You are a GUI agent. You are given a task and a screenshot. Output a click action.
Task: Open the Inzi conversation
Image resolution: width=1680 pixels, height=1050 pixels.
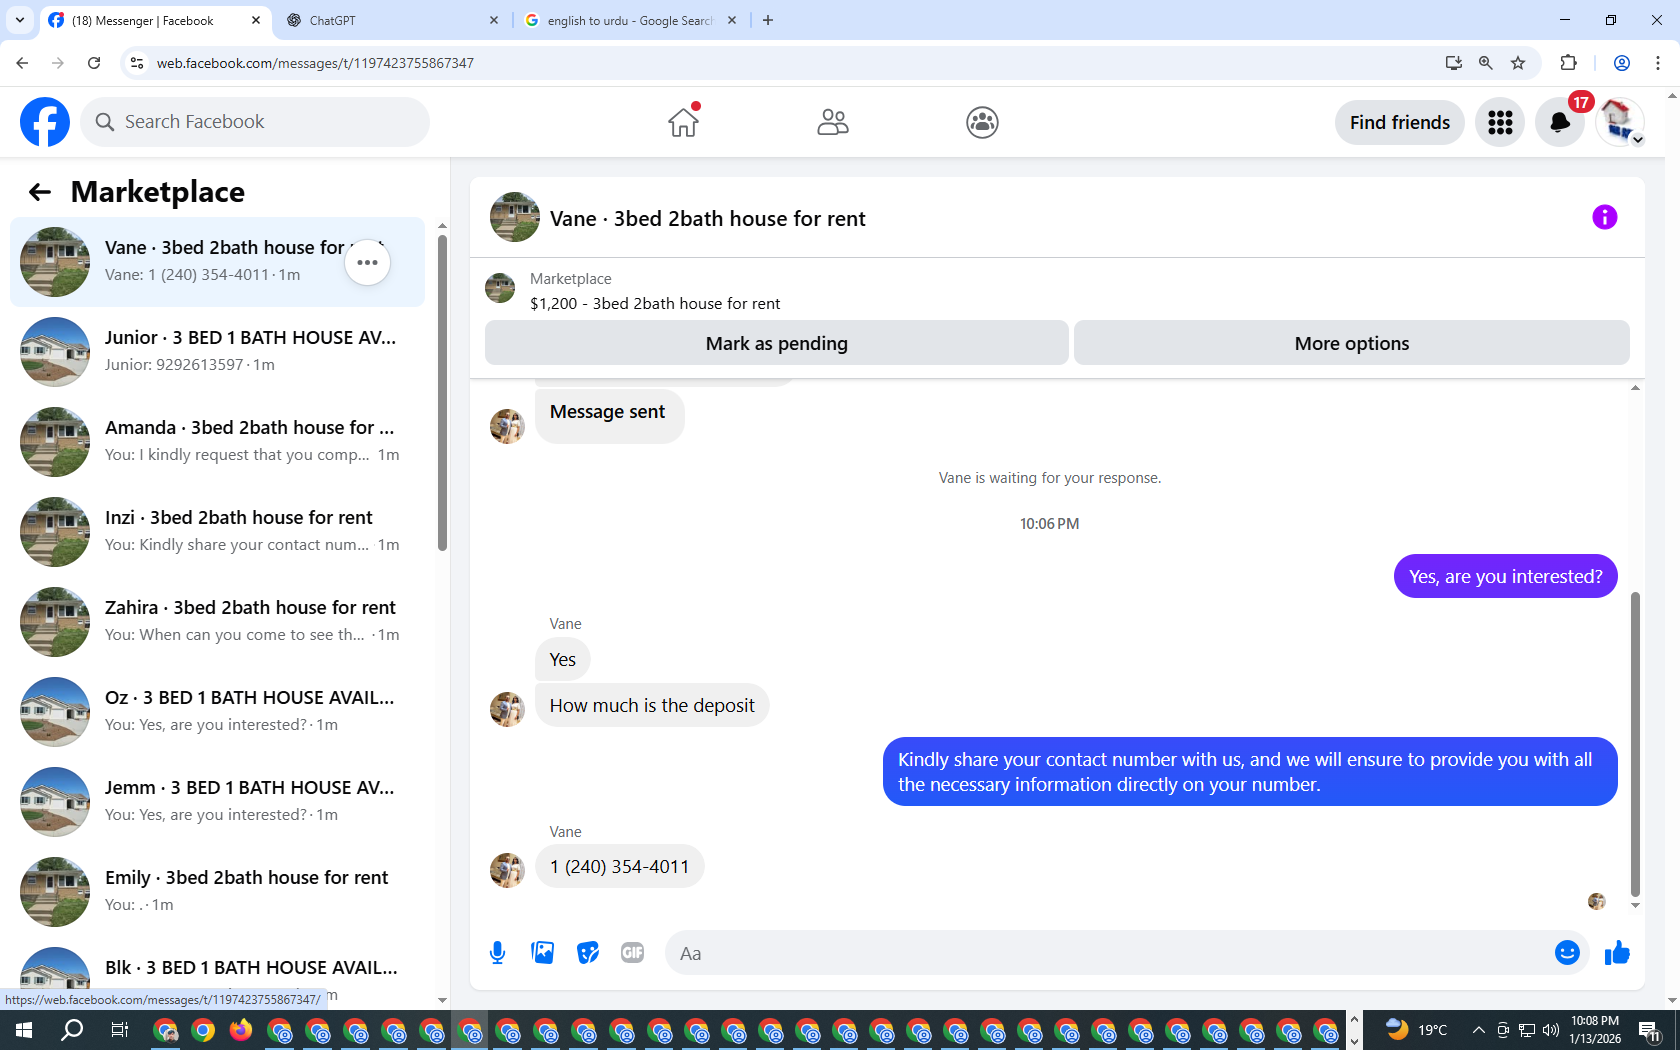[x=217, y=532]
